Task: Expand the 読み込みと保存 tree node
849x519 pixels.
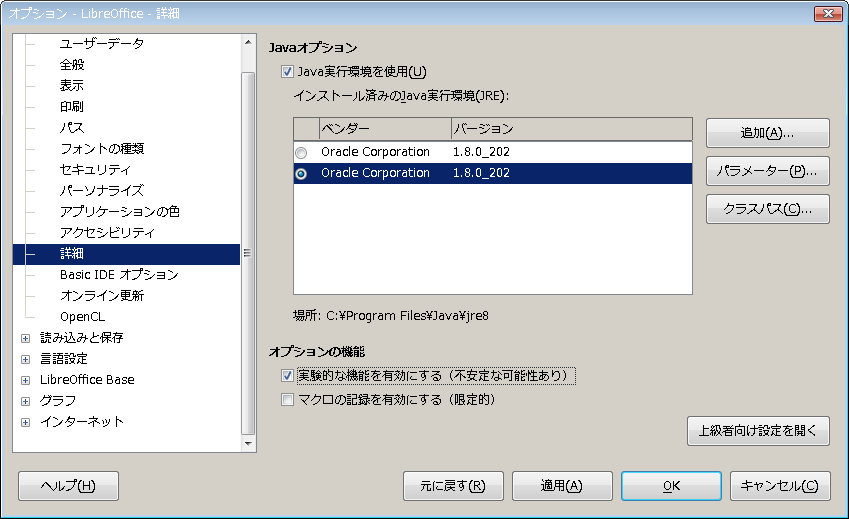Action: 25,338
